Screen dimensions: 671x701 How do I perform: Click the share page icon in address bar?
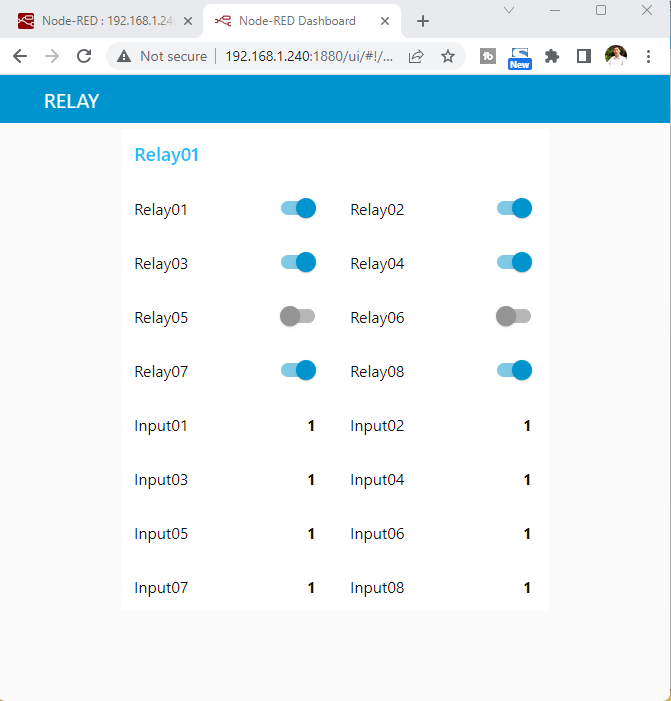tap(416, 57)
